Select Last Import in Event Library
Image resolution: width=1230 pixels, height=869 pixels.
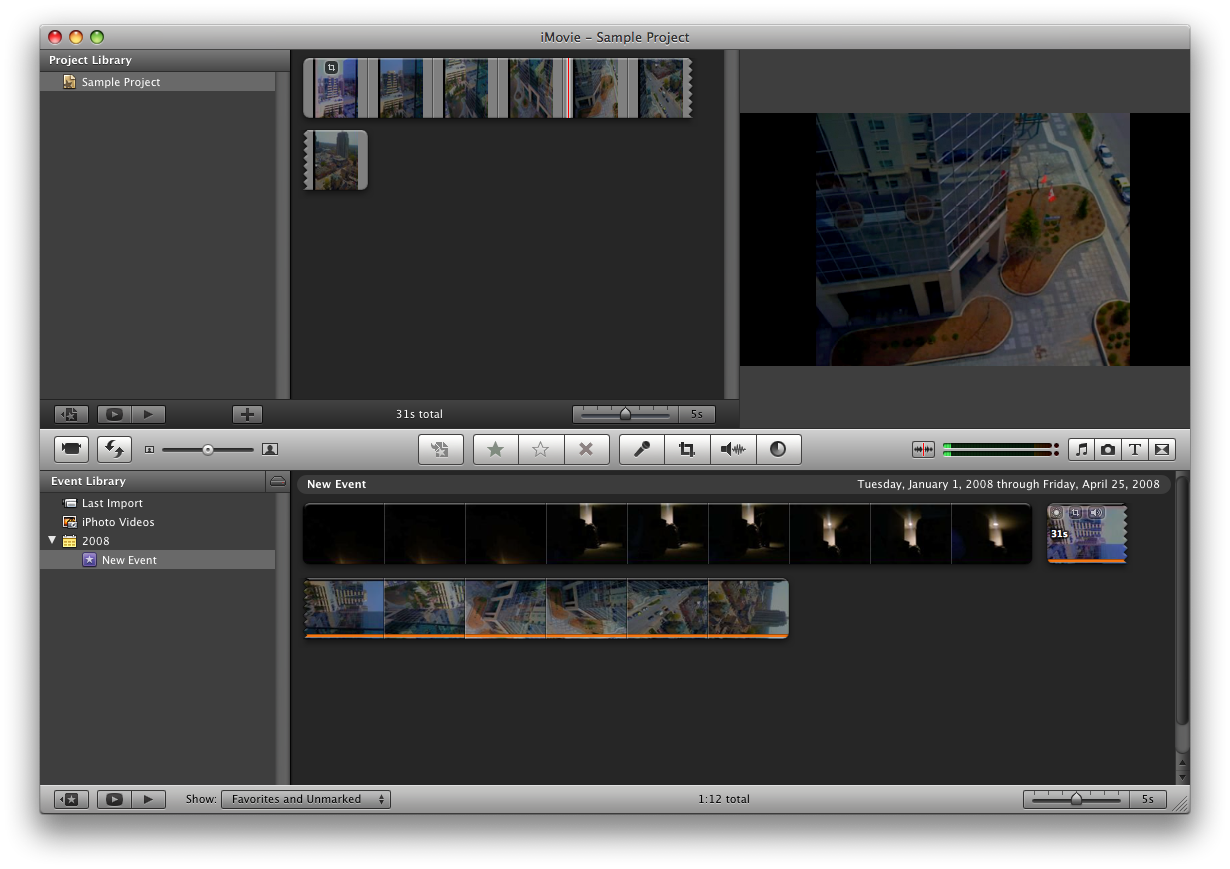tap(157, 503)
